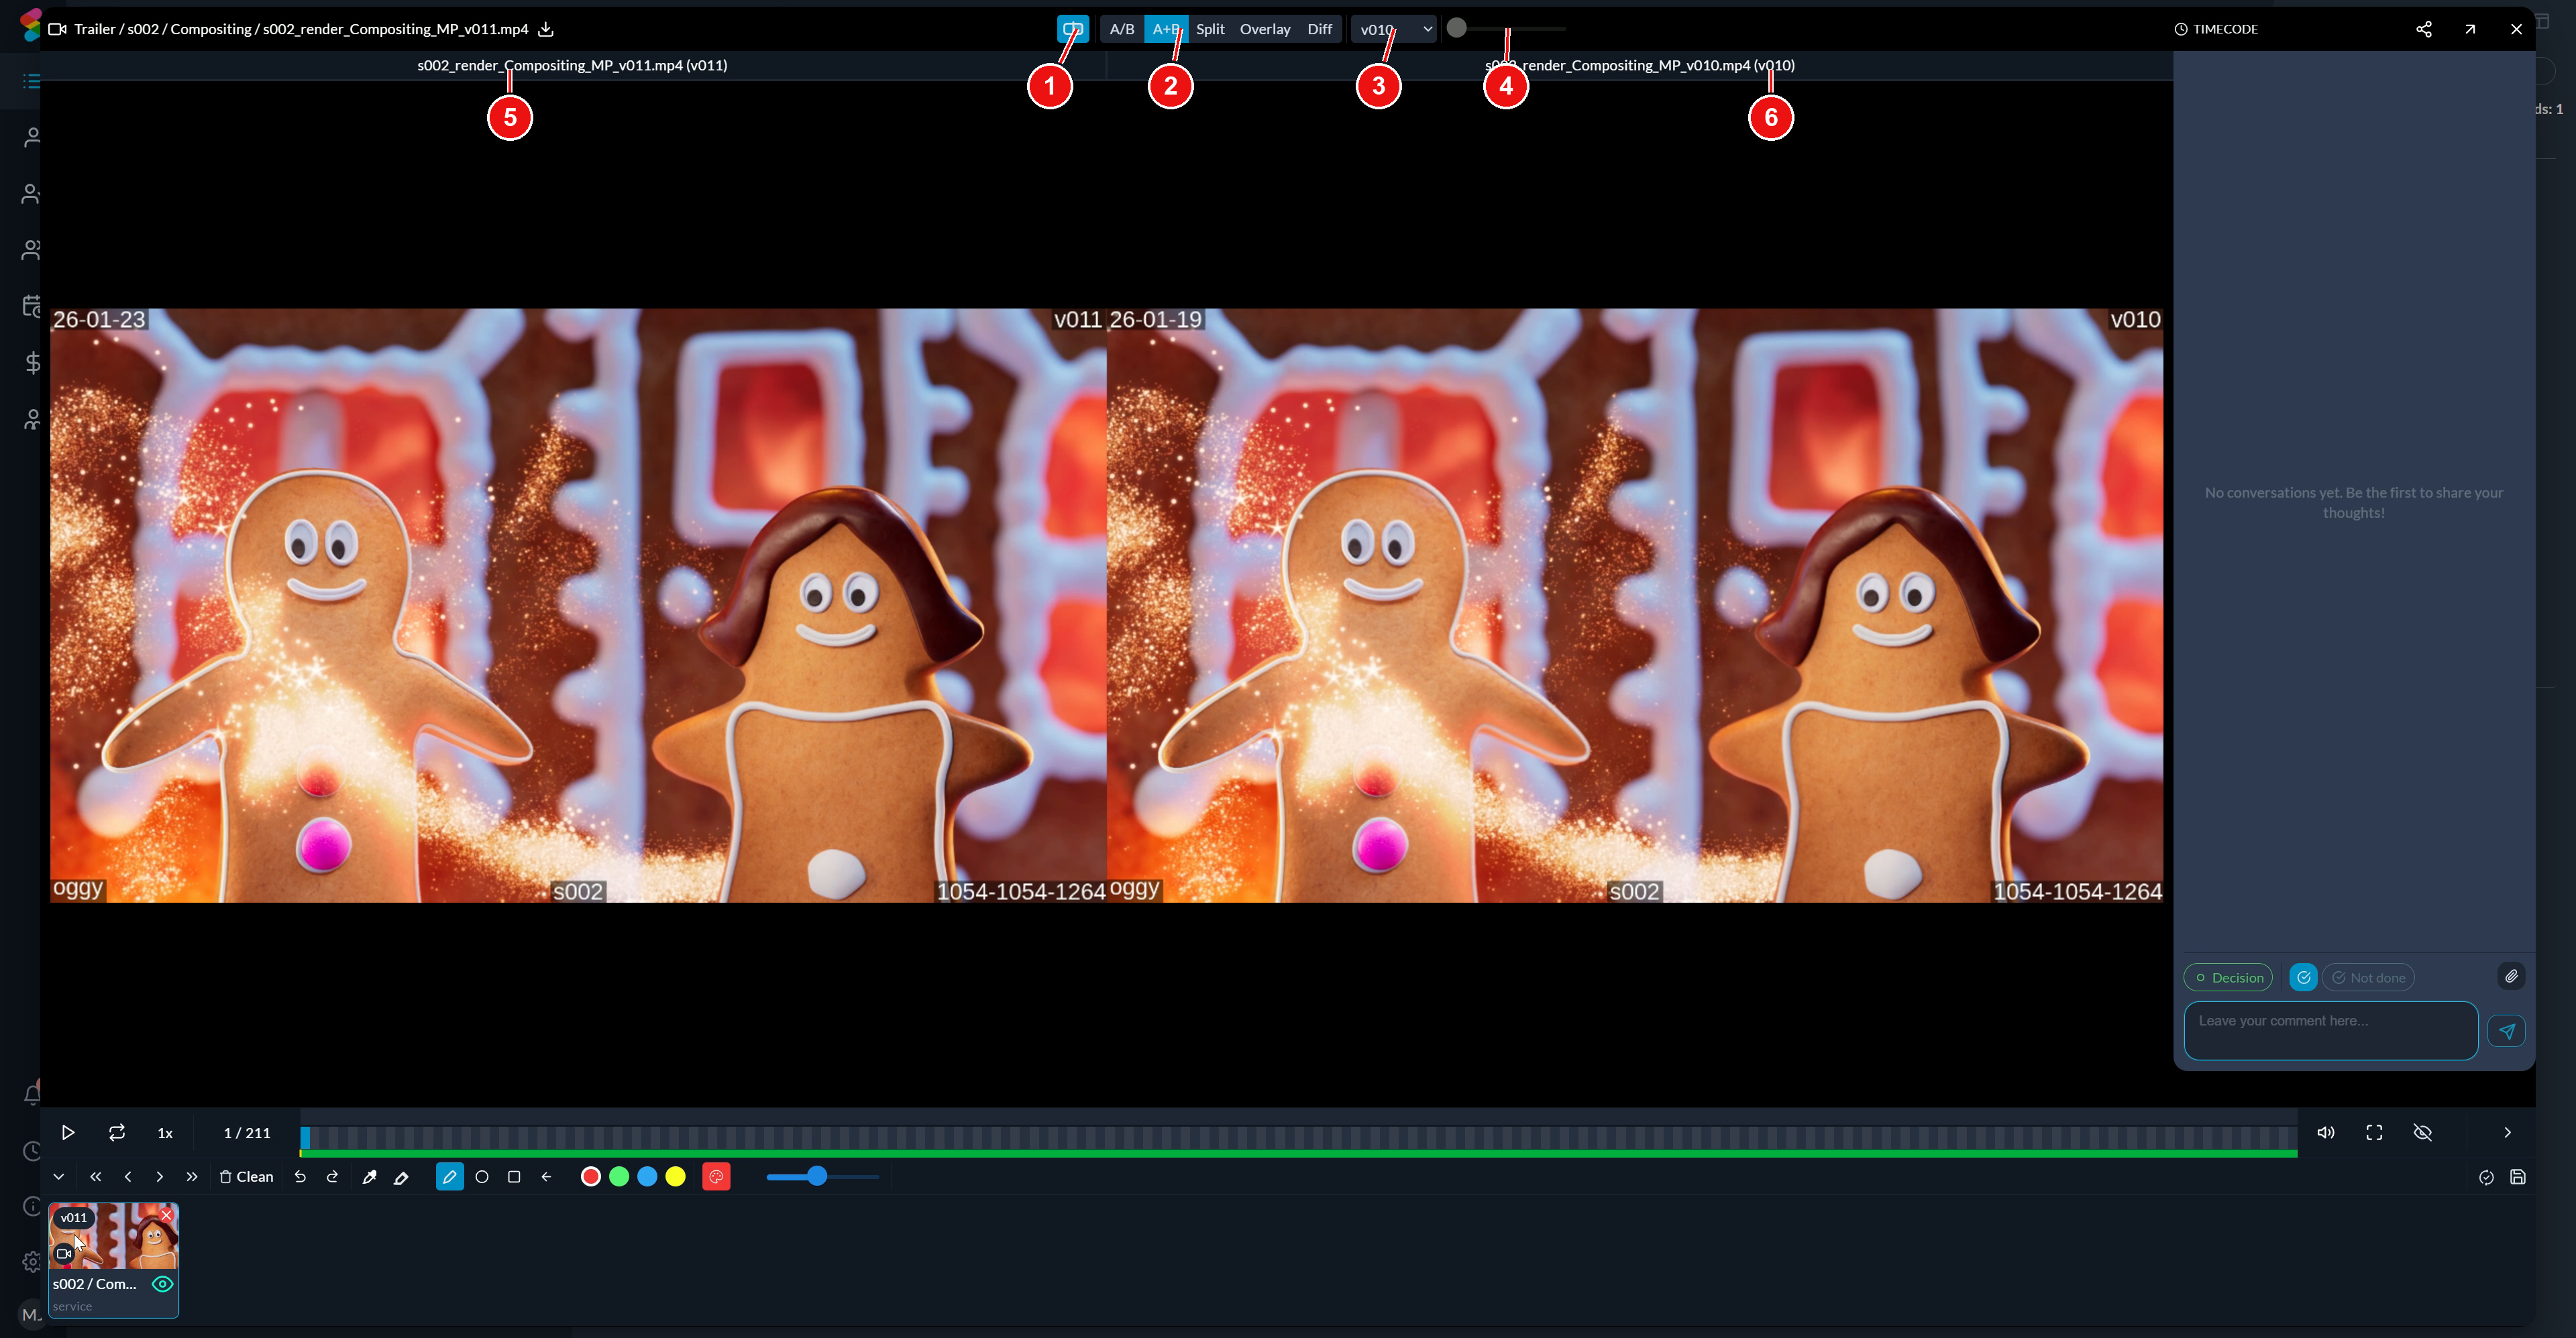Redo the annotation
The image size is (2576, 1338).
[332, 1177]
